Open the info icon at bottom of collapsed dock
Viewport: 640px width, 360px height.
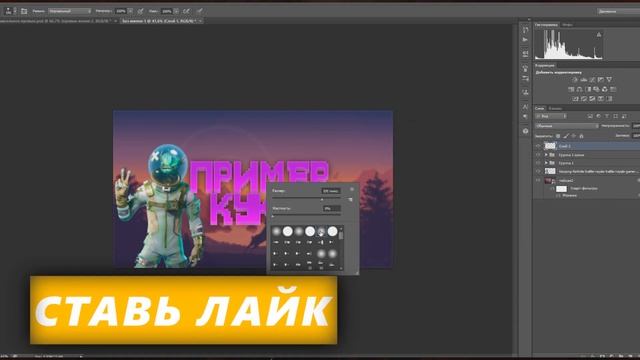pyautogui.click(x=525, y=131)
